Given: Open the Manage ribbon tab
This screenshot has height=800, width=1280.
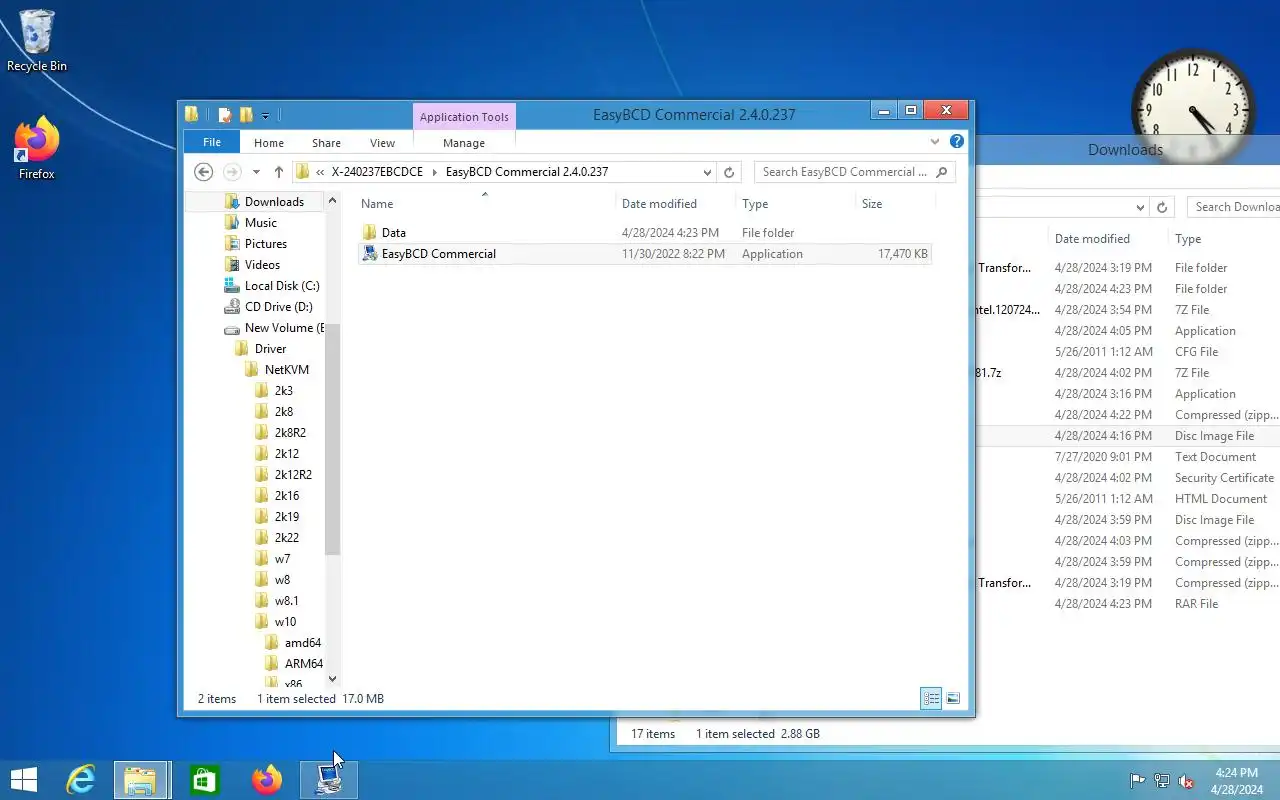Looking at the screenshot, I should click(464, 143).
